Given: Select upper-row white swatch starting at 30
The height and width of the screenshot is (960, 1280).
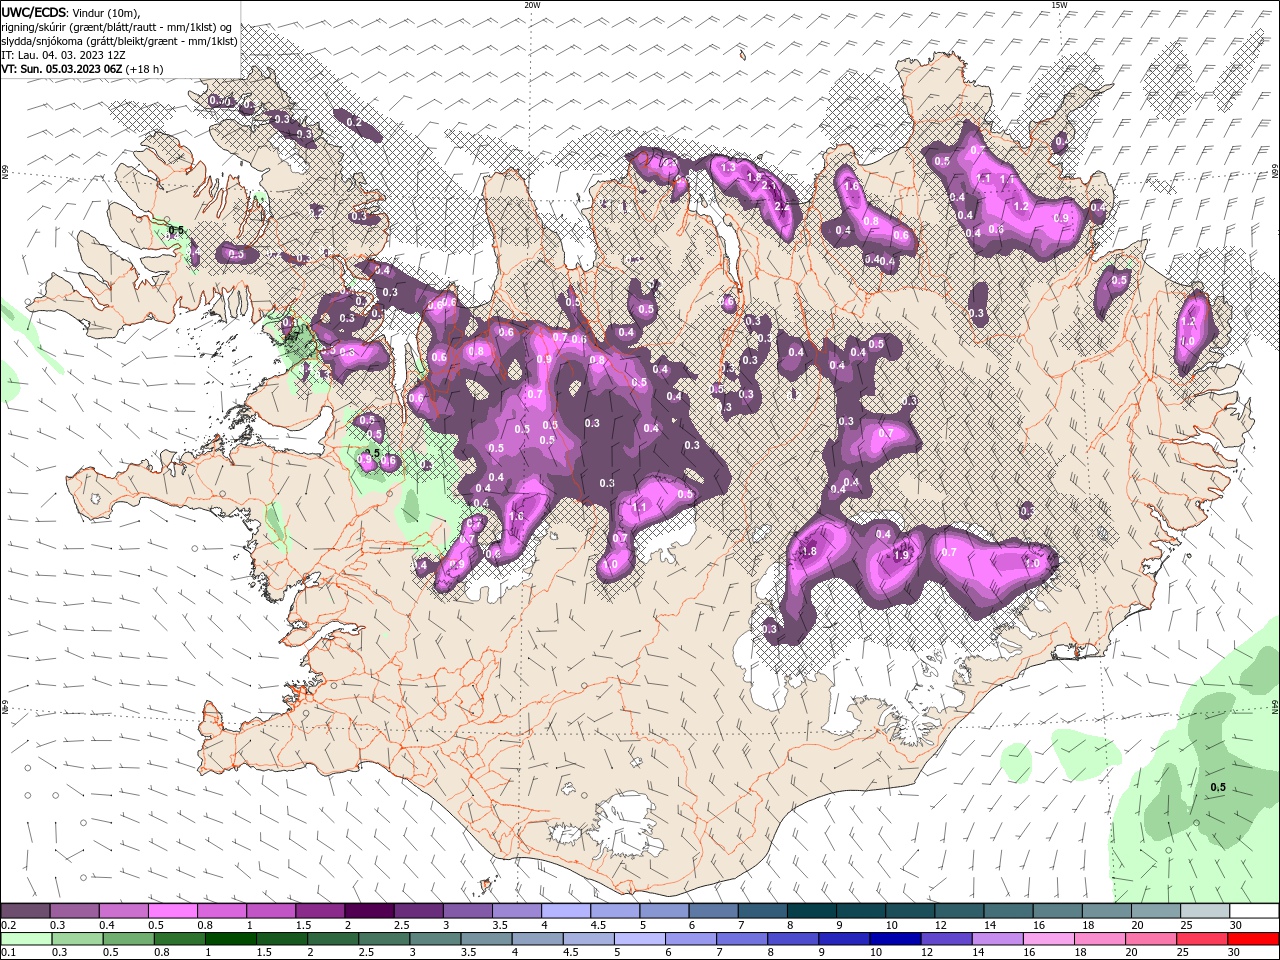Looking at the screenshot, I should pyautogui.click(x=1254, y=911).
